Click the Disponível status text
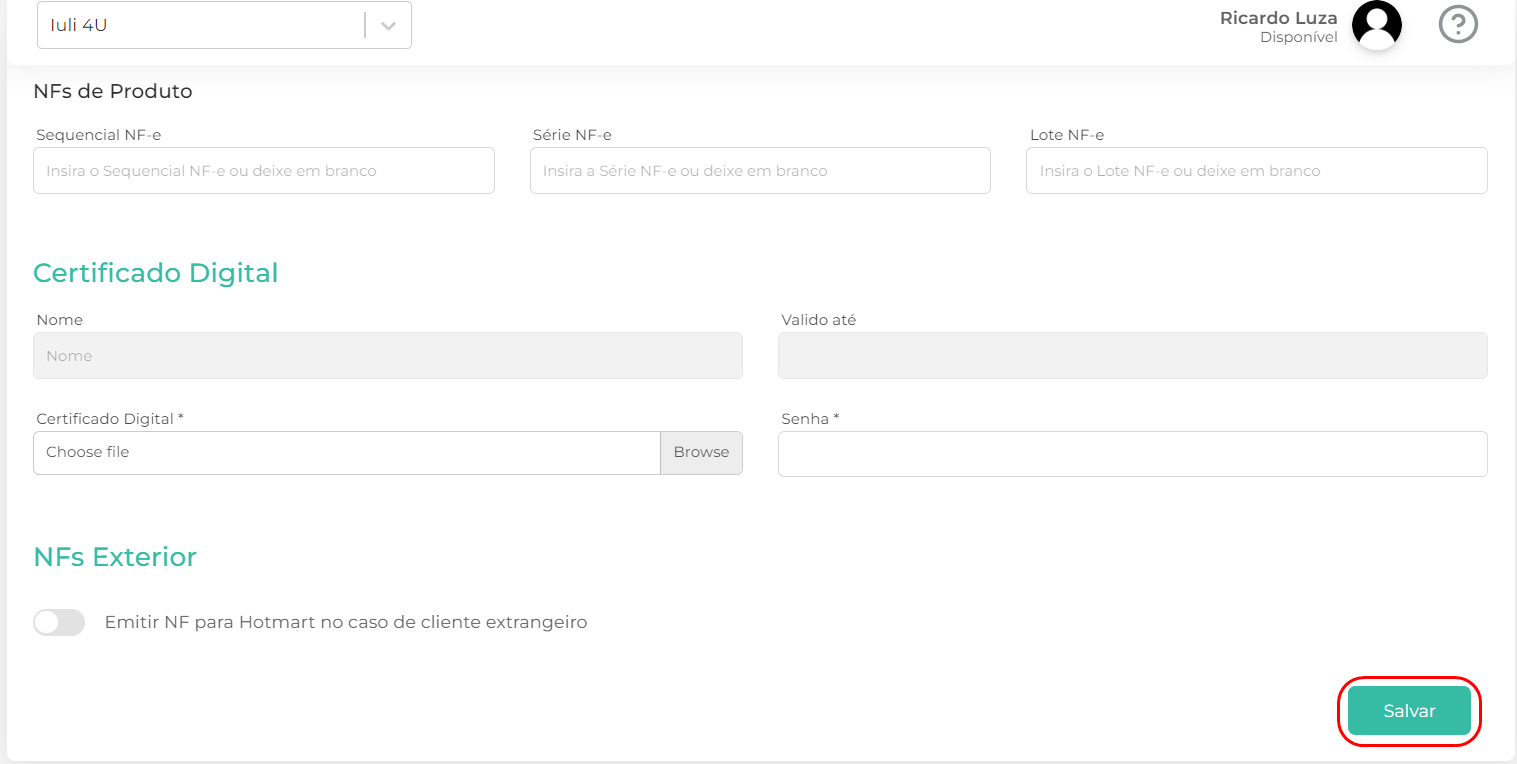The image size is (1517, 764). (x=1298, y=38)
